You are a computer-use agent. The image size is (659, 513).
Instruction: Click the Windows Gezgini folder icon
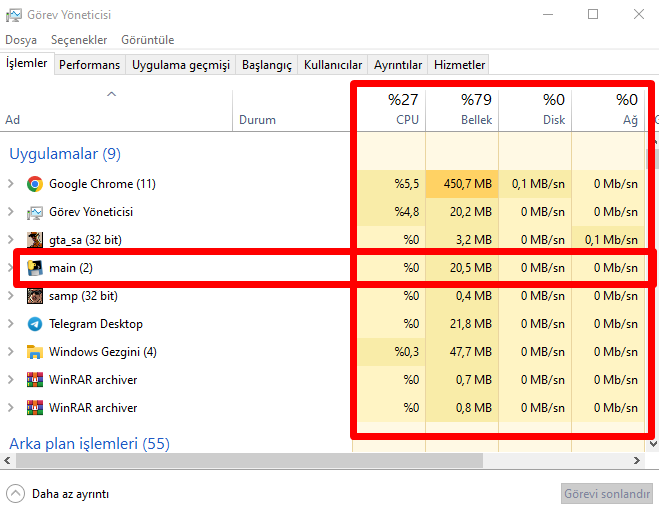click(35, 352)
